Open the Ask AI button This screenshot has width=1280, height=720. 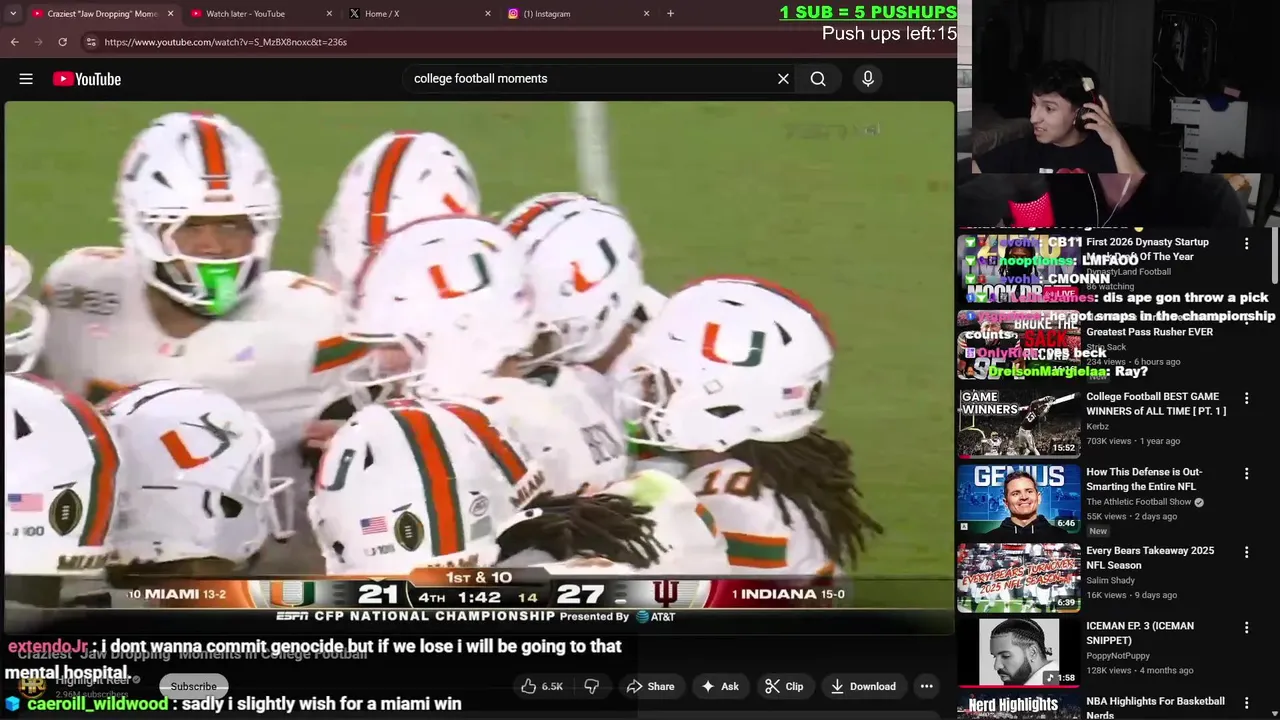point(720,686)
